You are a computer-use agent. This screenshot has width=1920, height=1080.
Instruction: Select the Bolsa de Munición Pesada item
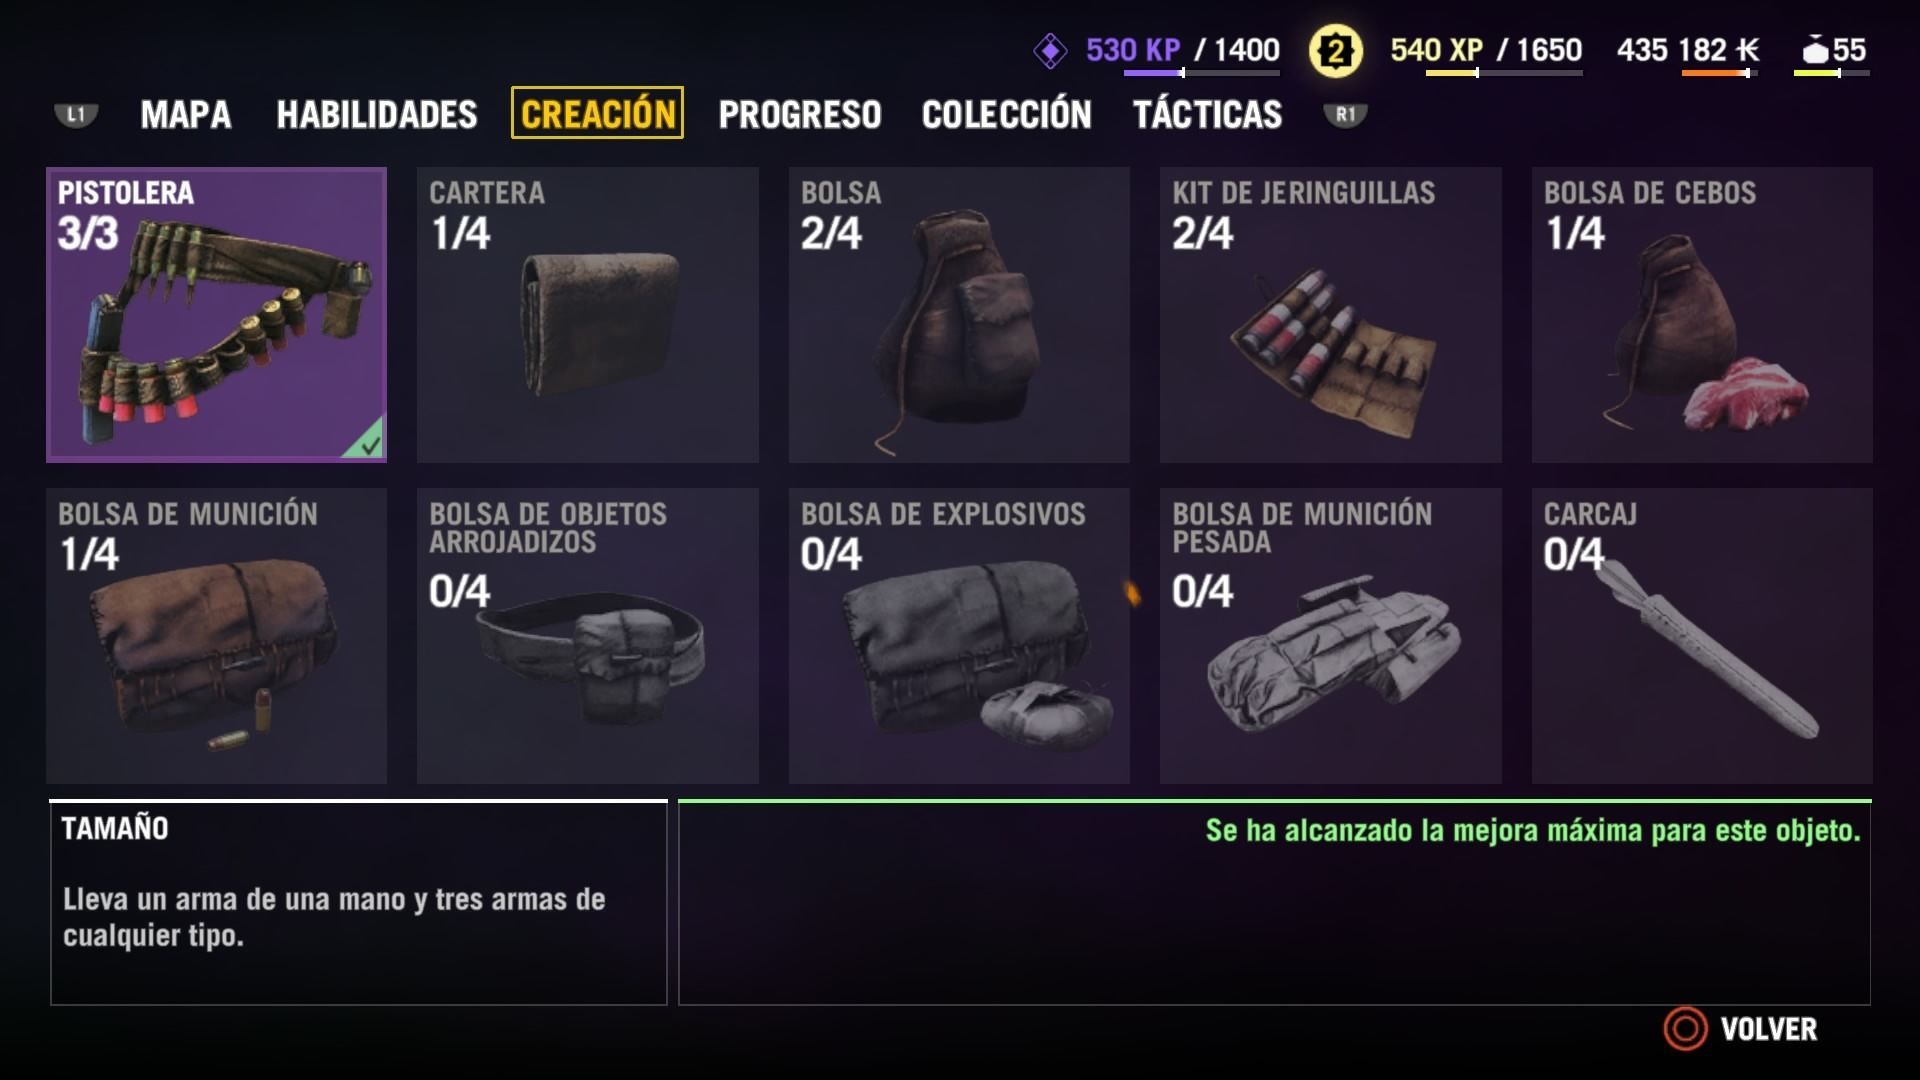1331,636
